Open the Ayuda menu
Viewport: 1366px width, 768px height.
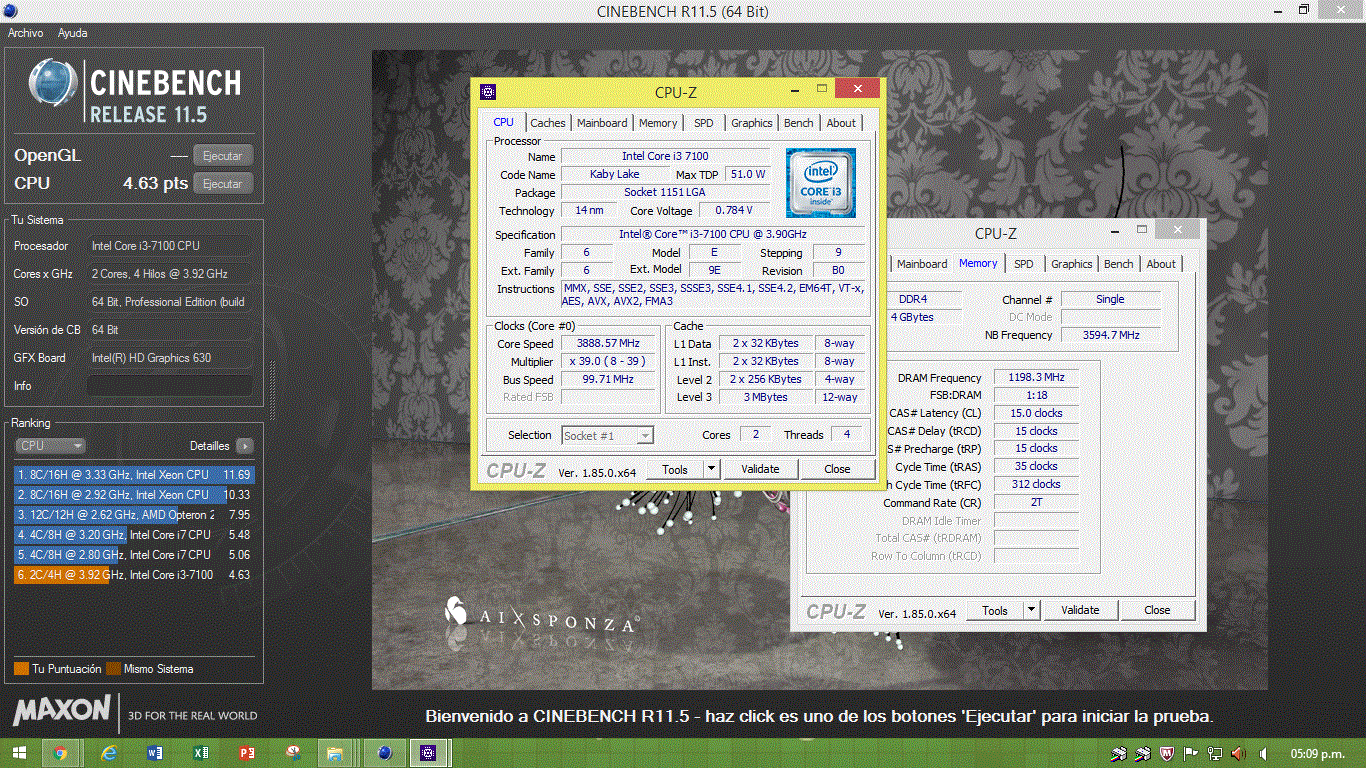click(72, 33)
